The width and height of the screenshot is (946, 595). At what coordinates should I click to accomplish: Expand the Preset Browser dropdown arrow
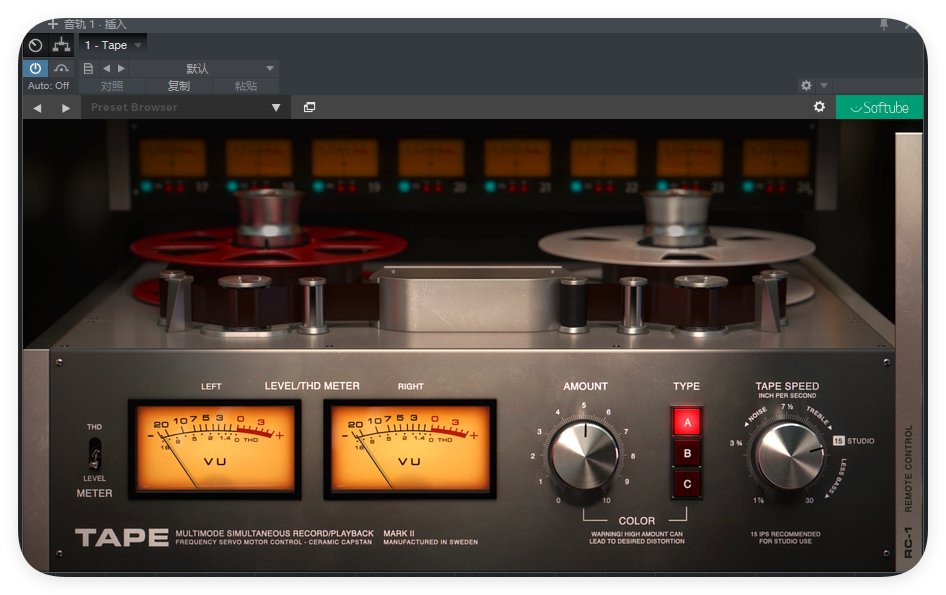[276, 107]
